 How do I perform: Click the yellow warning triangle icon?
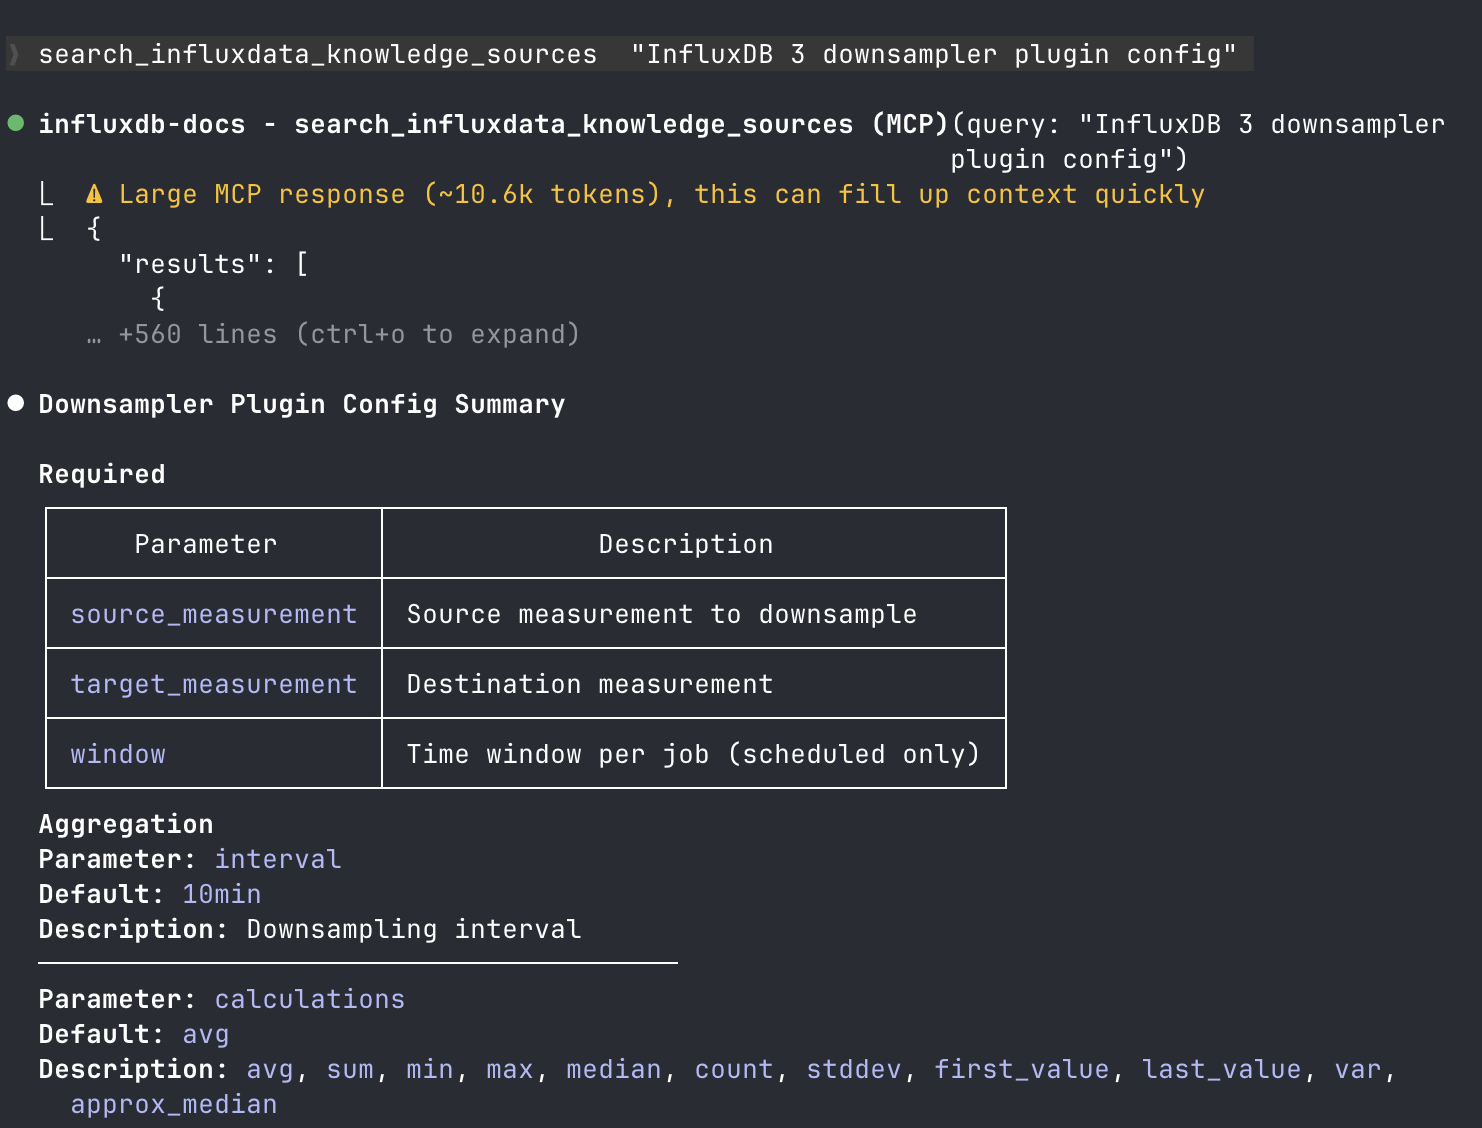[x=92, y=193]
